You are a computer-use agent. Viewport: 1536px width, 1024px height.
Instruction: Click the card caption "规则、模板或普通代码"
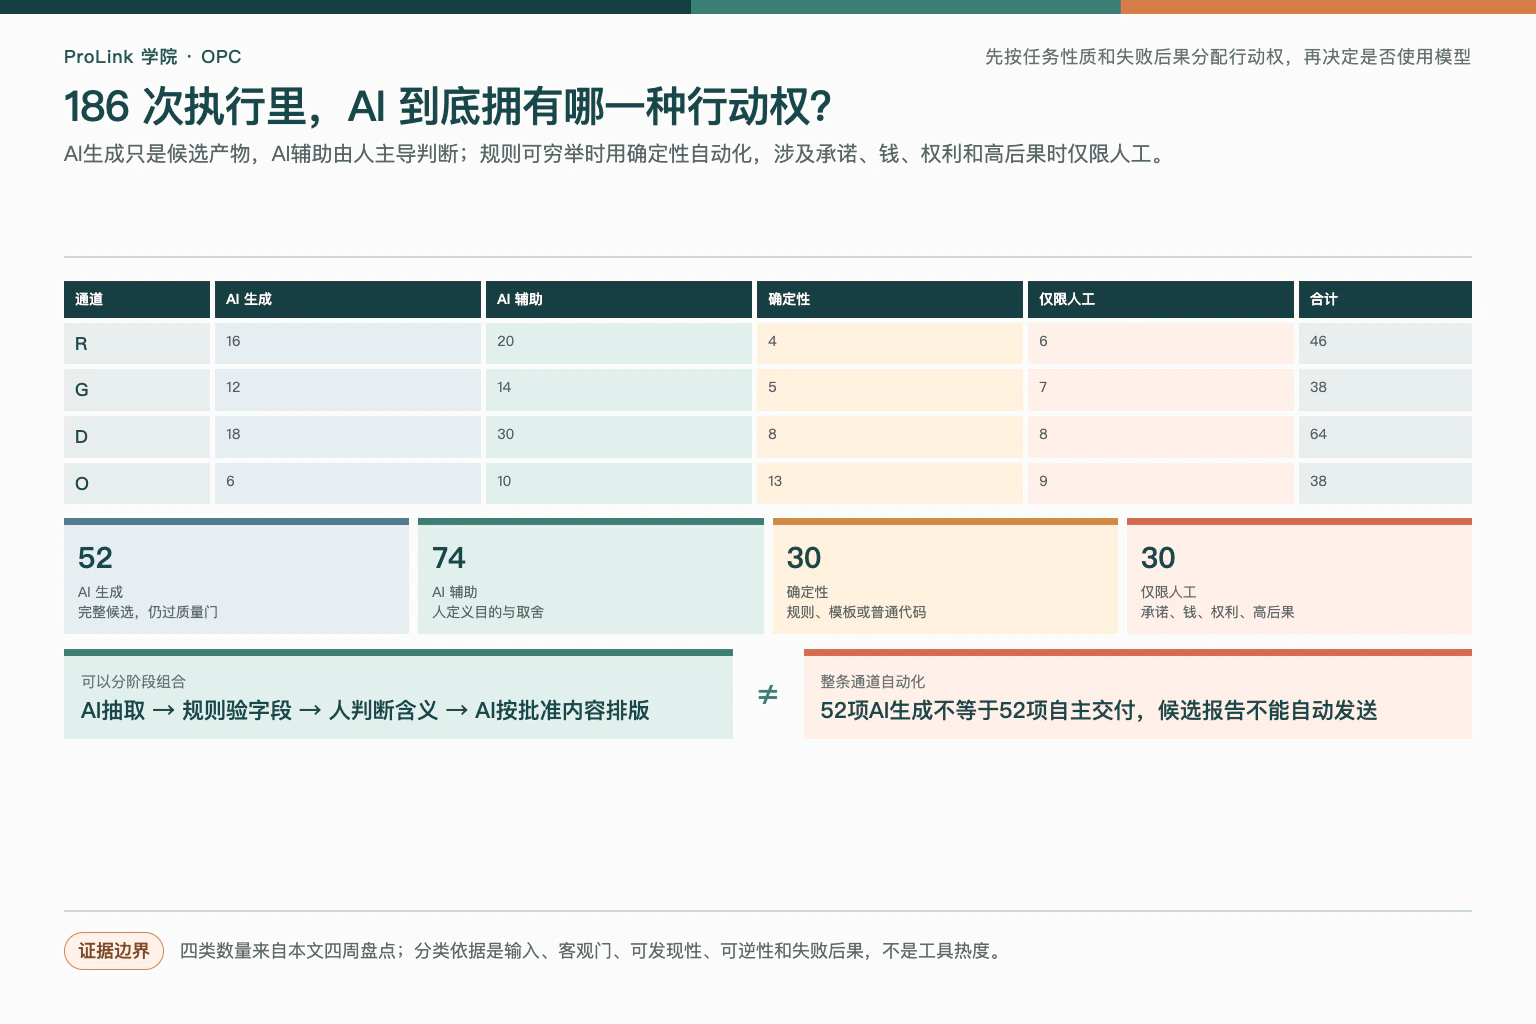pos(857,612)
